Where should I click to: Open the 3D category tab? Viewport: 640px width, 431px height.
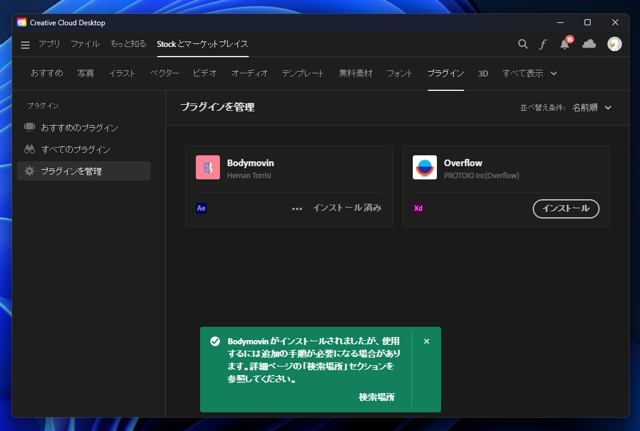(483, 73)
